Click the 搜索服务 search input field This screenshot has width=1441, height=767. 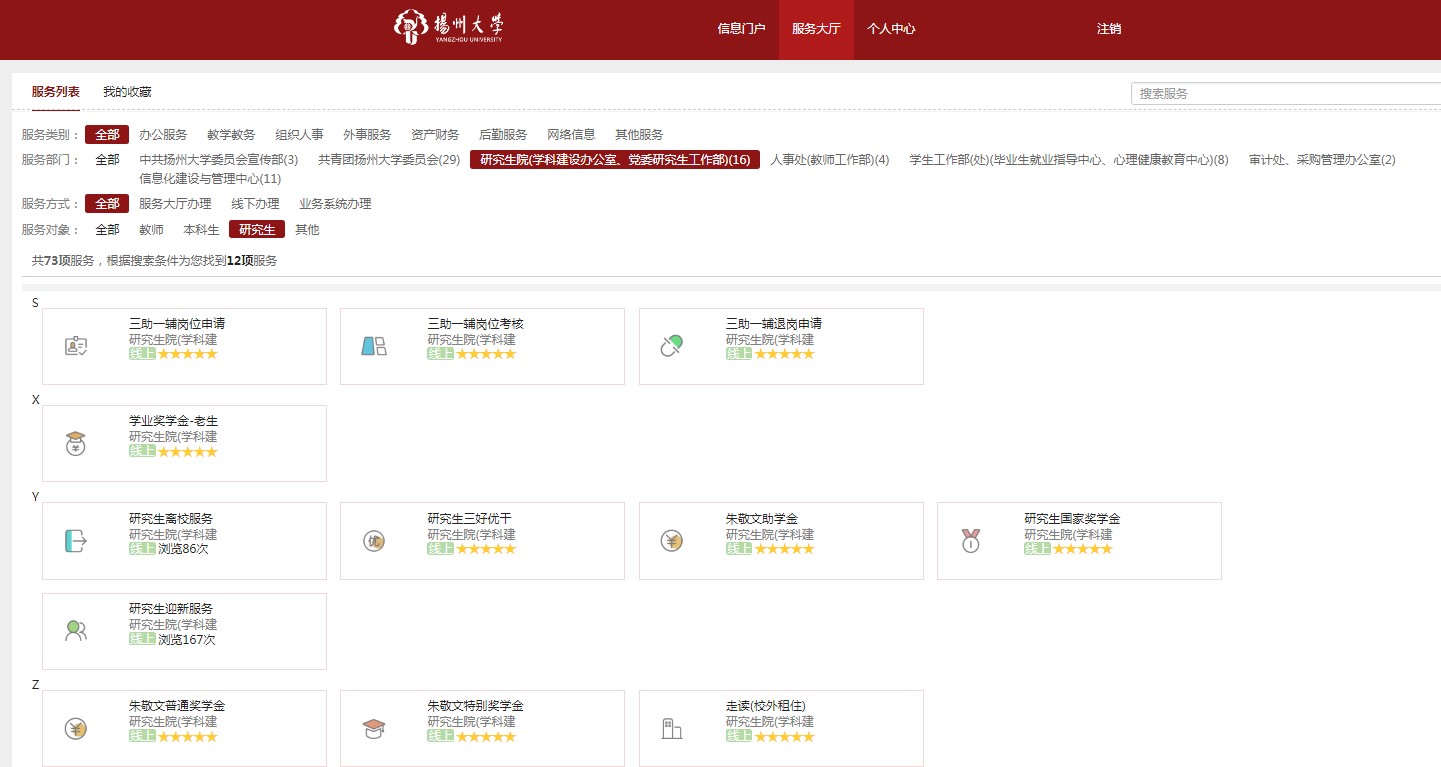click(1285, 93)
